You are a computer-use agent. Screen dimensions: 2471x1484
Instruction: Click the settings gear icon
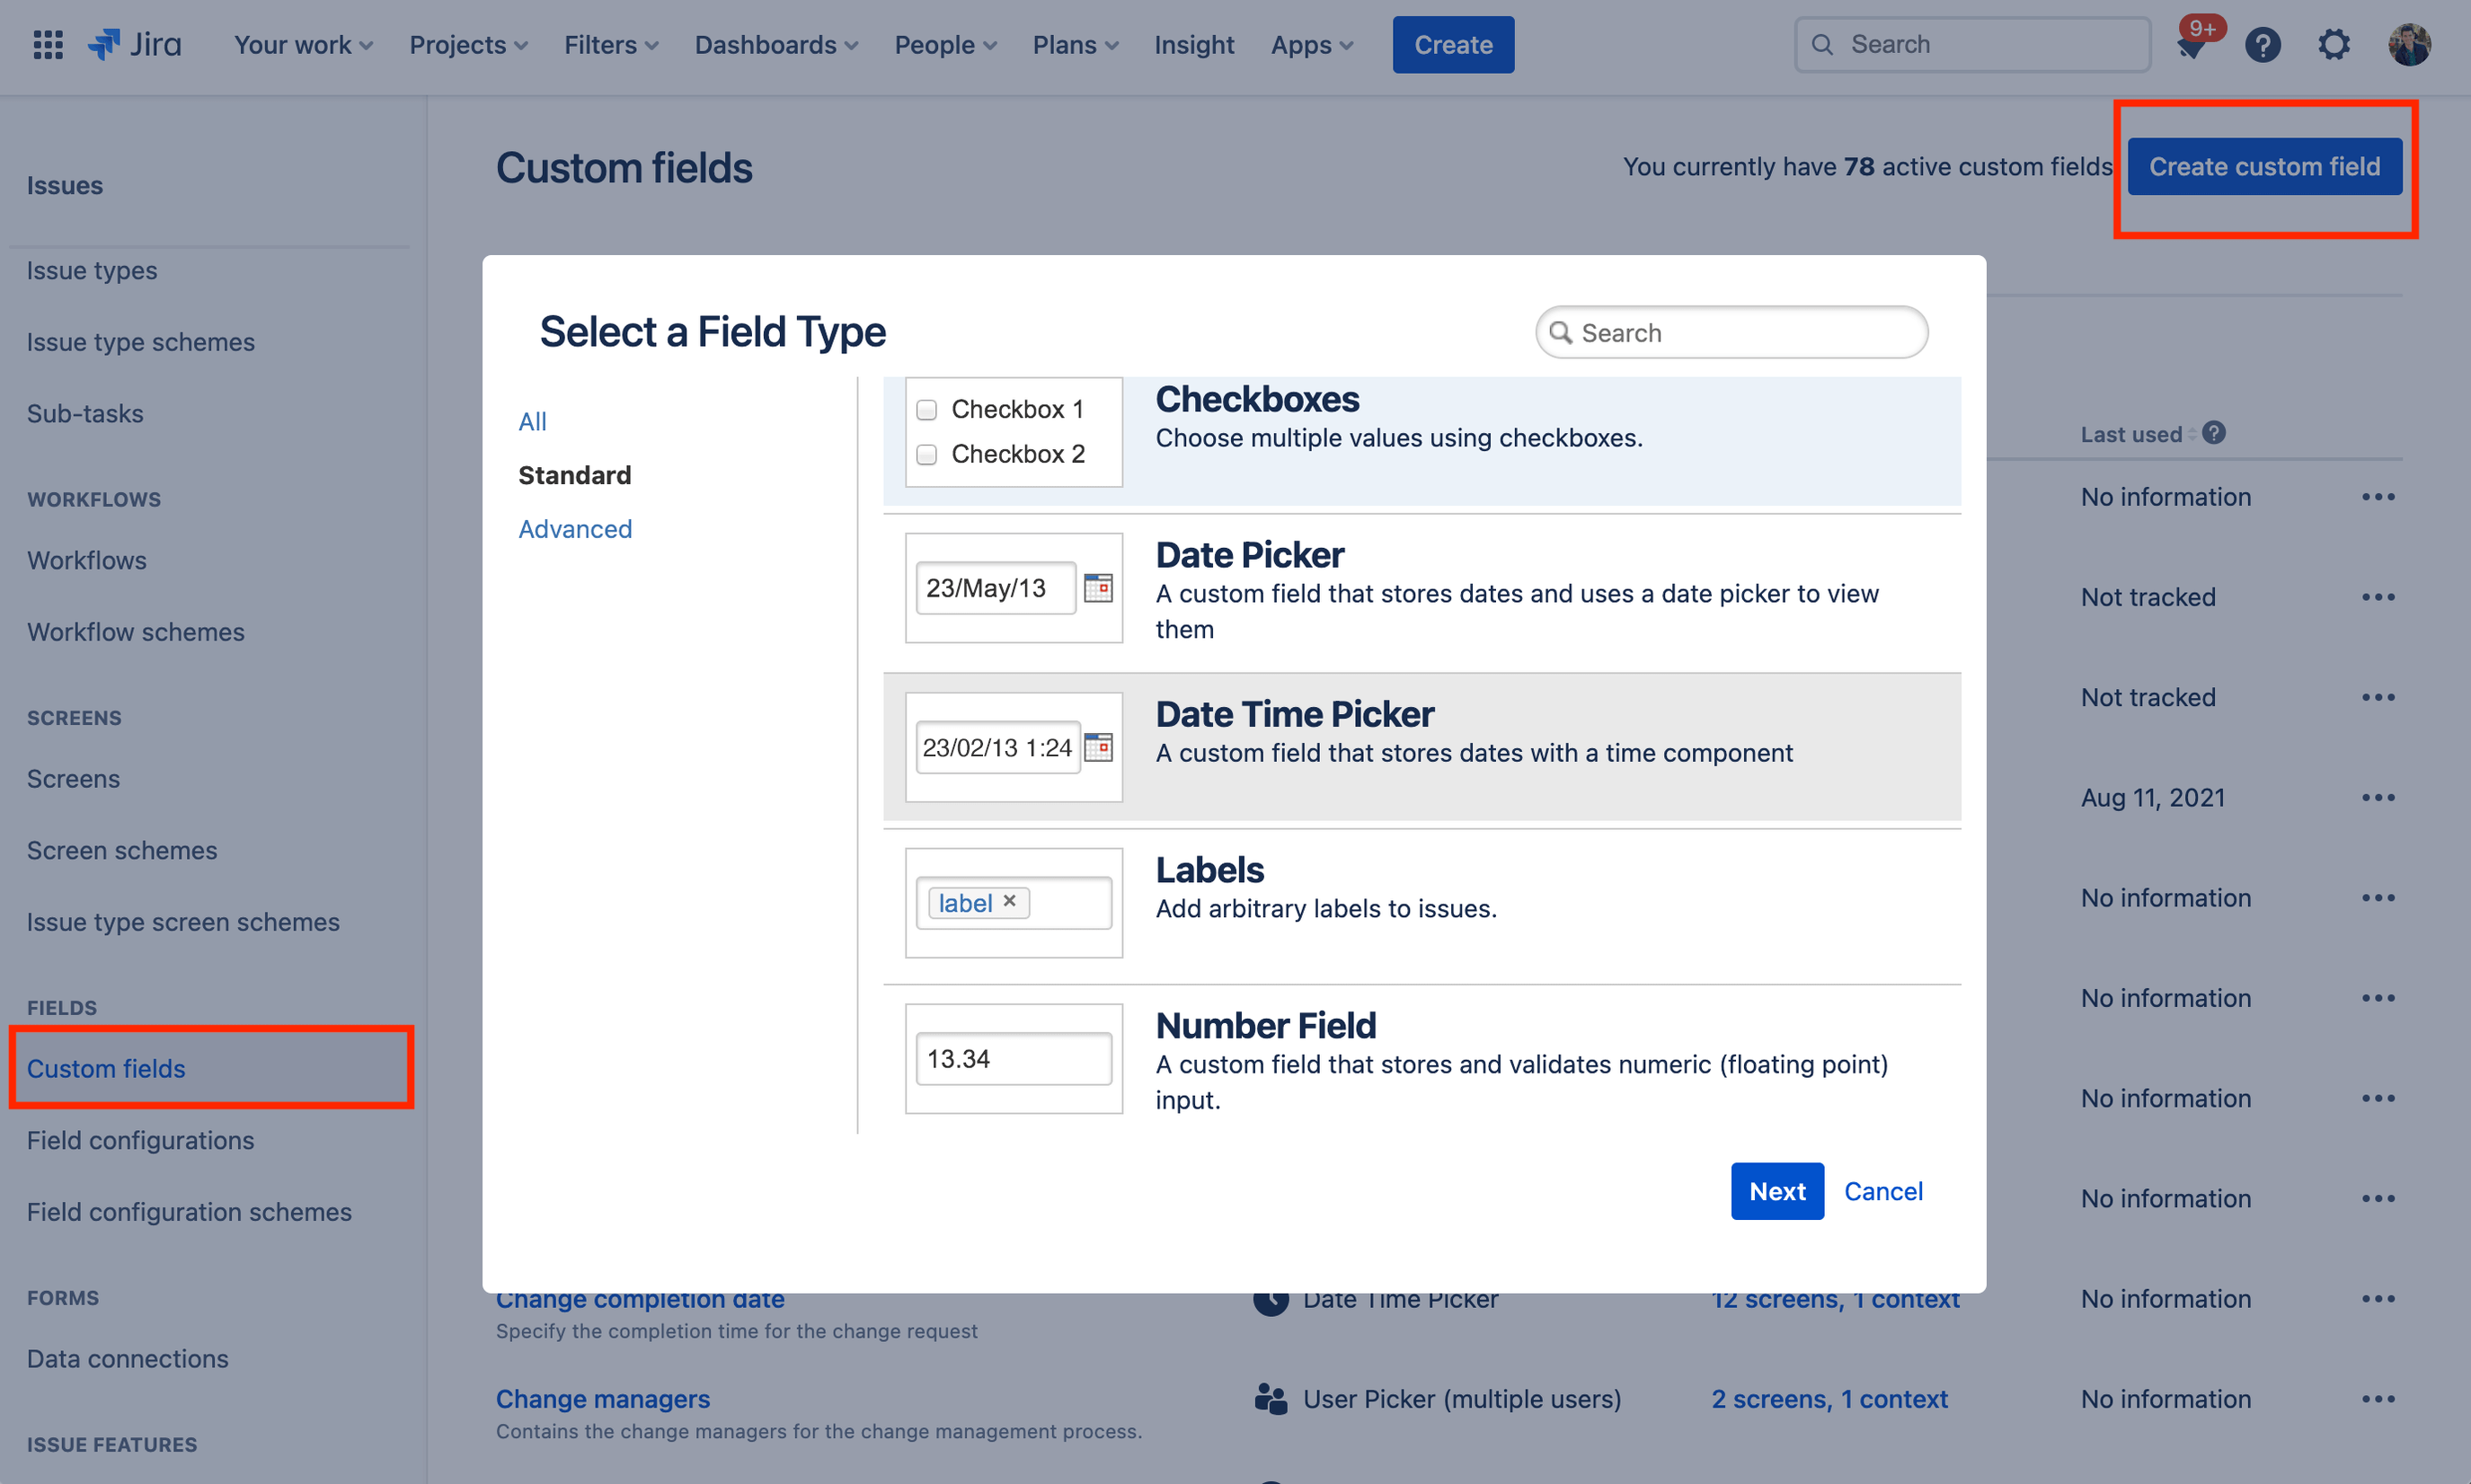(x=2334, y=44)
